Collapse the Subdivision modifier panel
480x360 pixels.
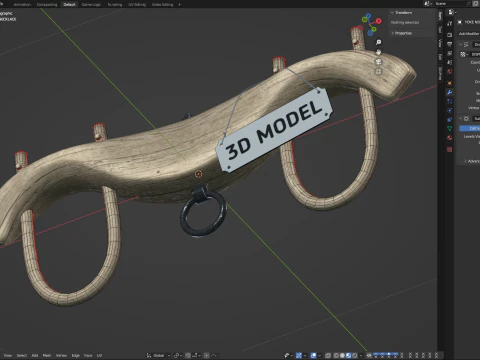[460, 119]
